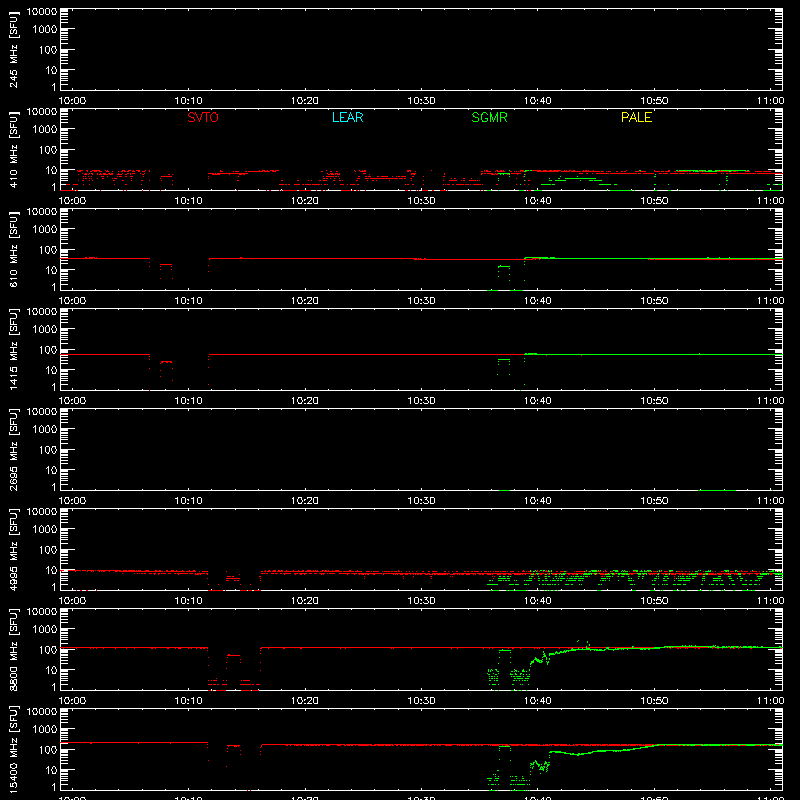Click 10:50 tick under the 8800 MHz panel

click(x=654, y=701)
